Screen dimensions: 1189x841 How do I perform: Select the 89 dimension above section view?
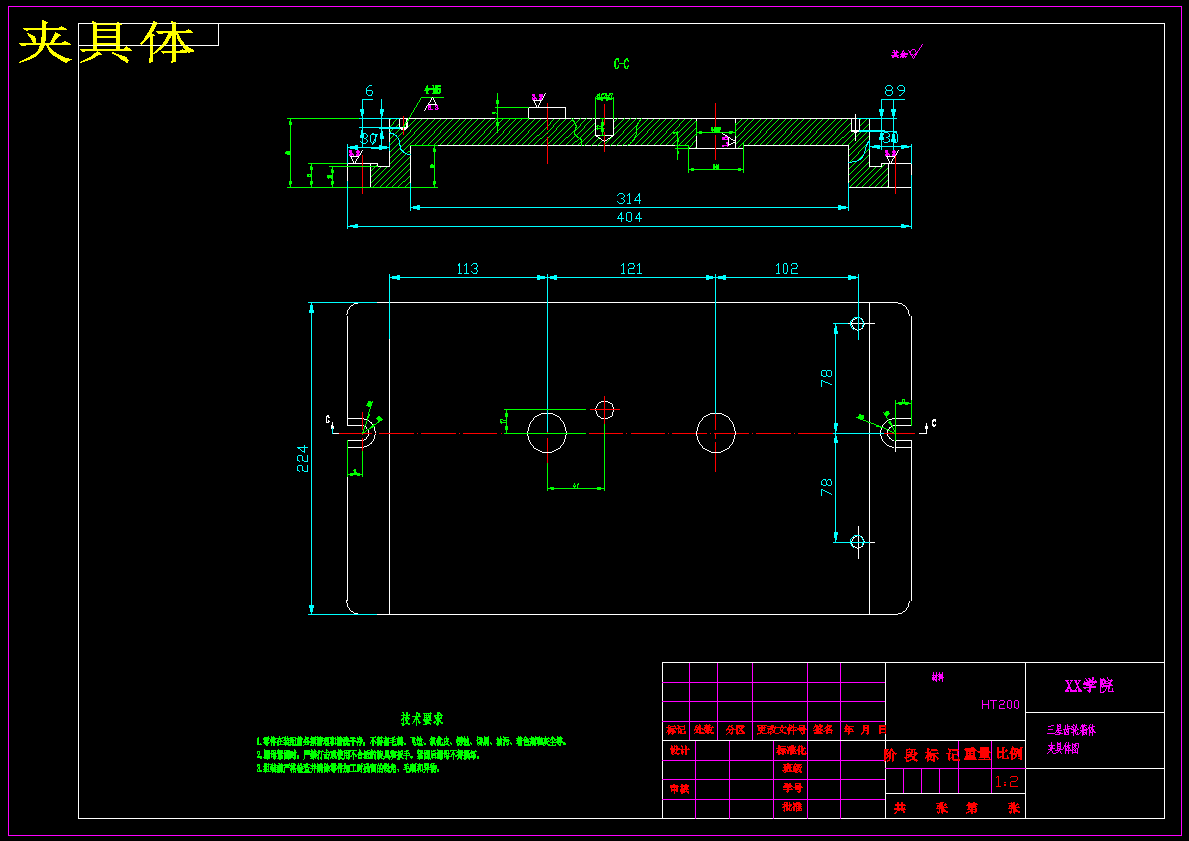895,90
